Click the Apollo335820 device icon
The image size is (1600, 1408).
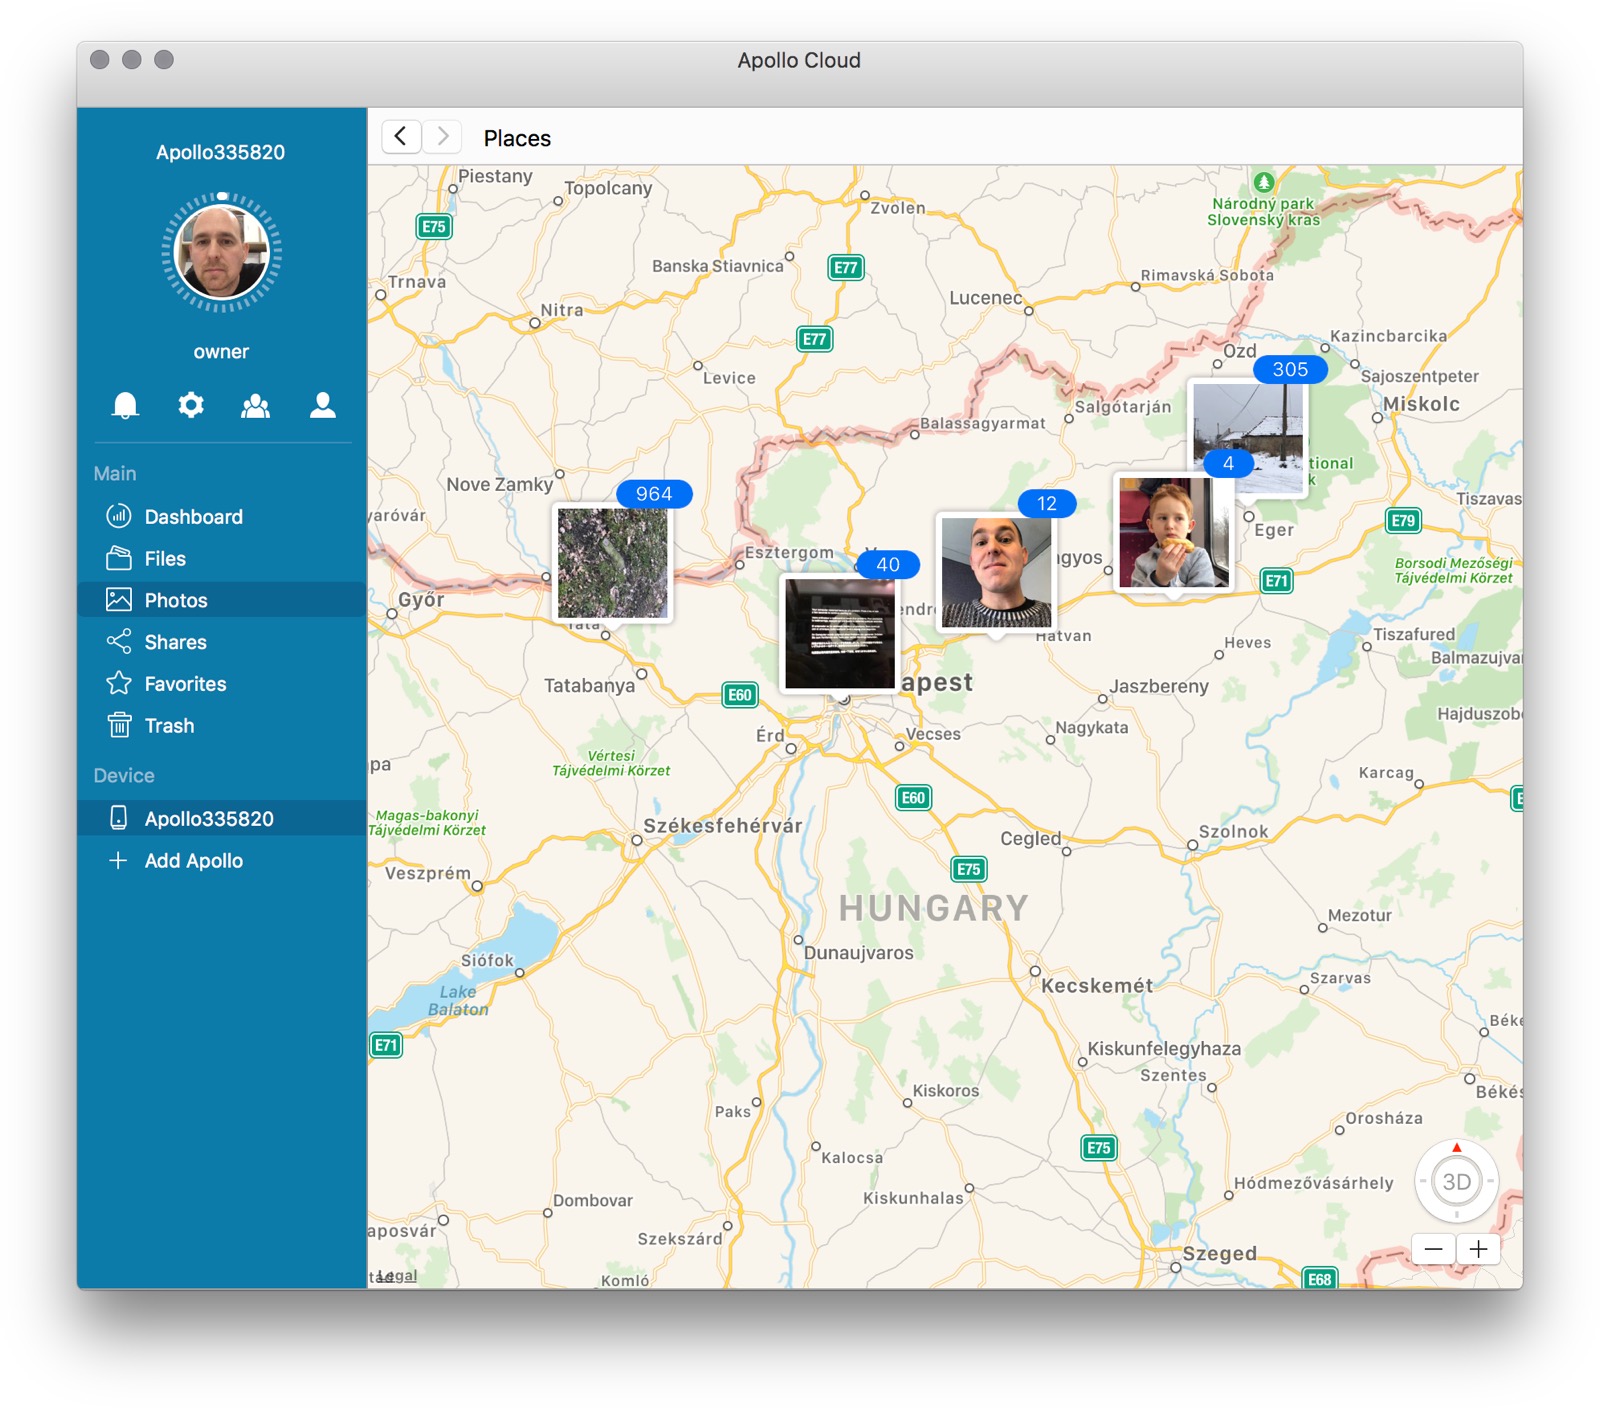tap(119, 818)
